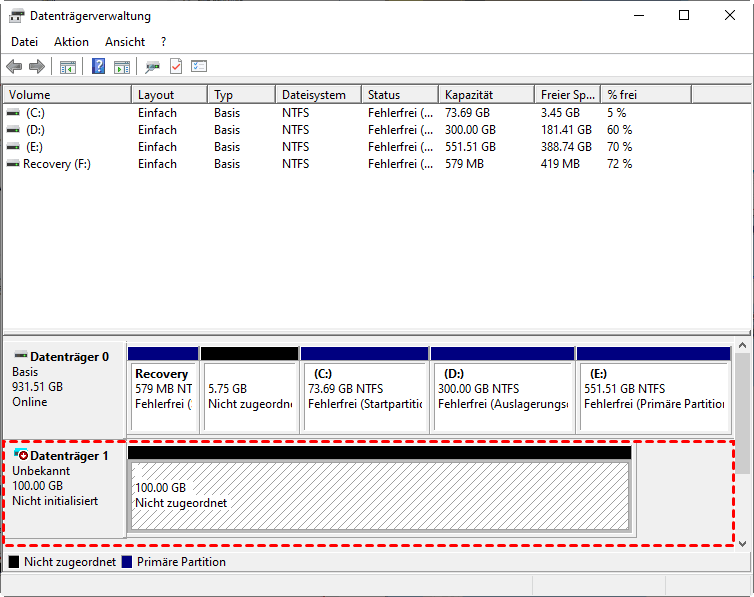
Task: Click scroll up arrow of disk pane
Action: tap(742, 346)
